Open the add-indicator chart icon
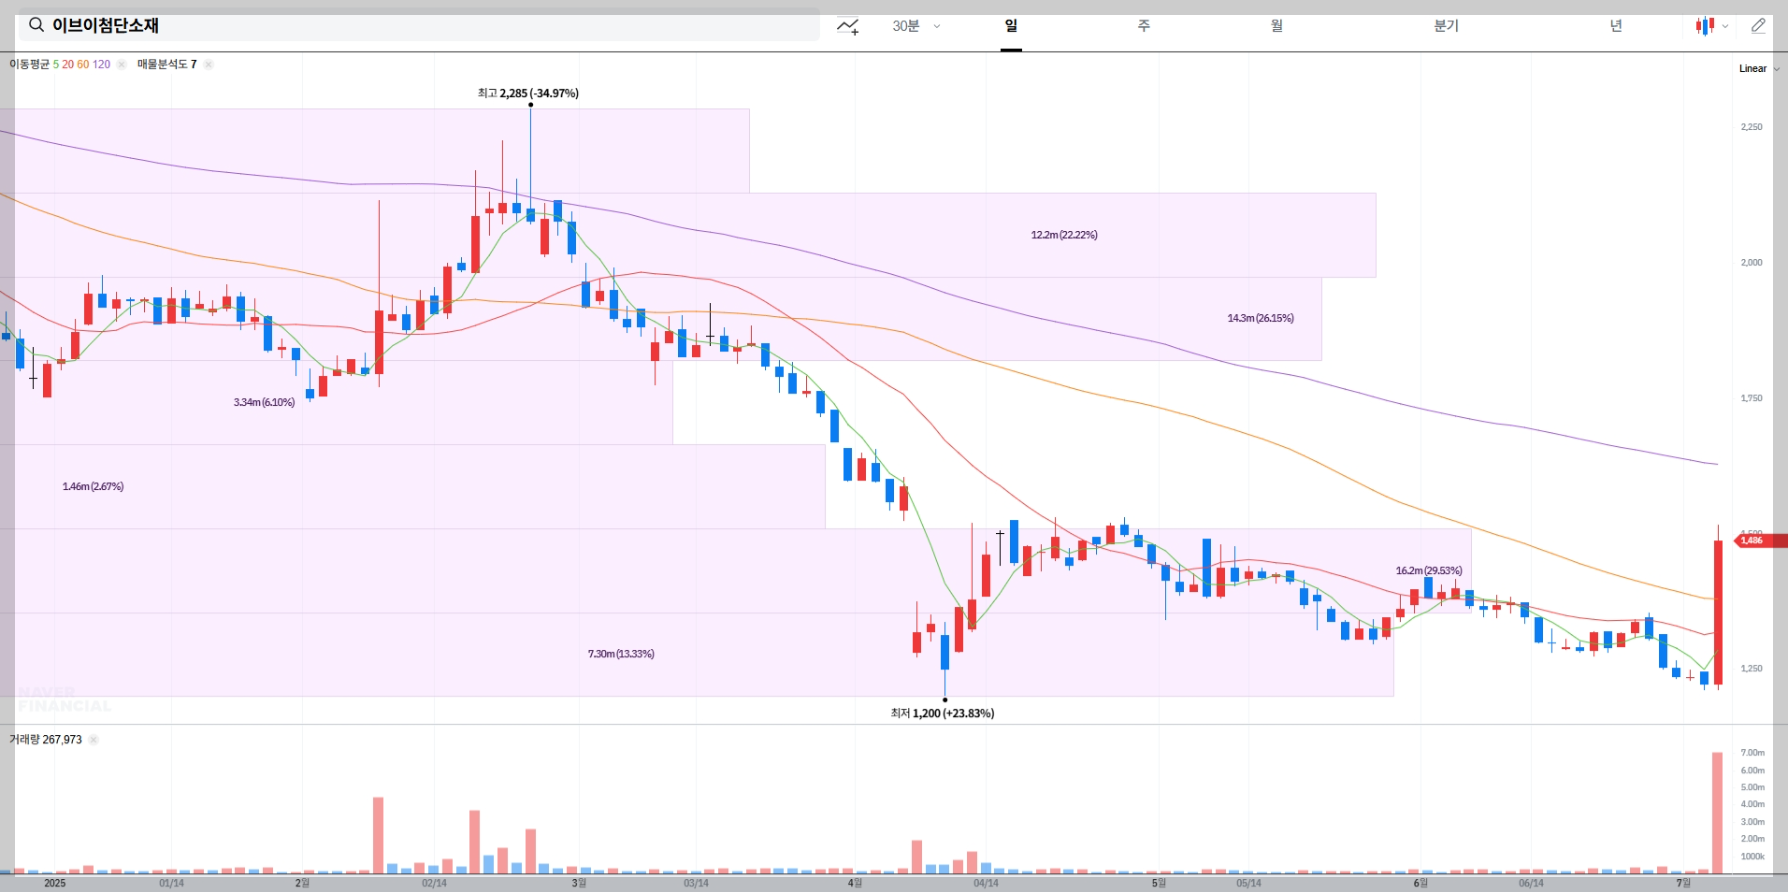This screenshot has width=1788, height=892. point(848,26)
